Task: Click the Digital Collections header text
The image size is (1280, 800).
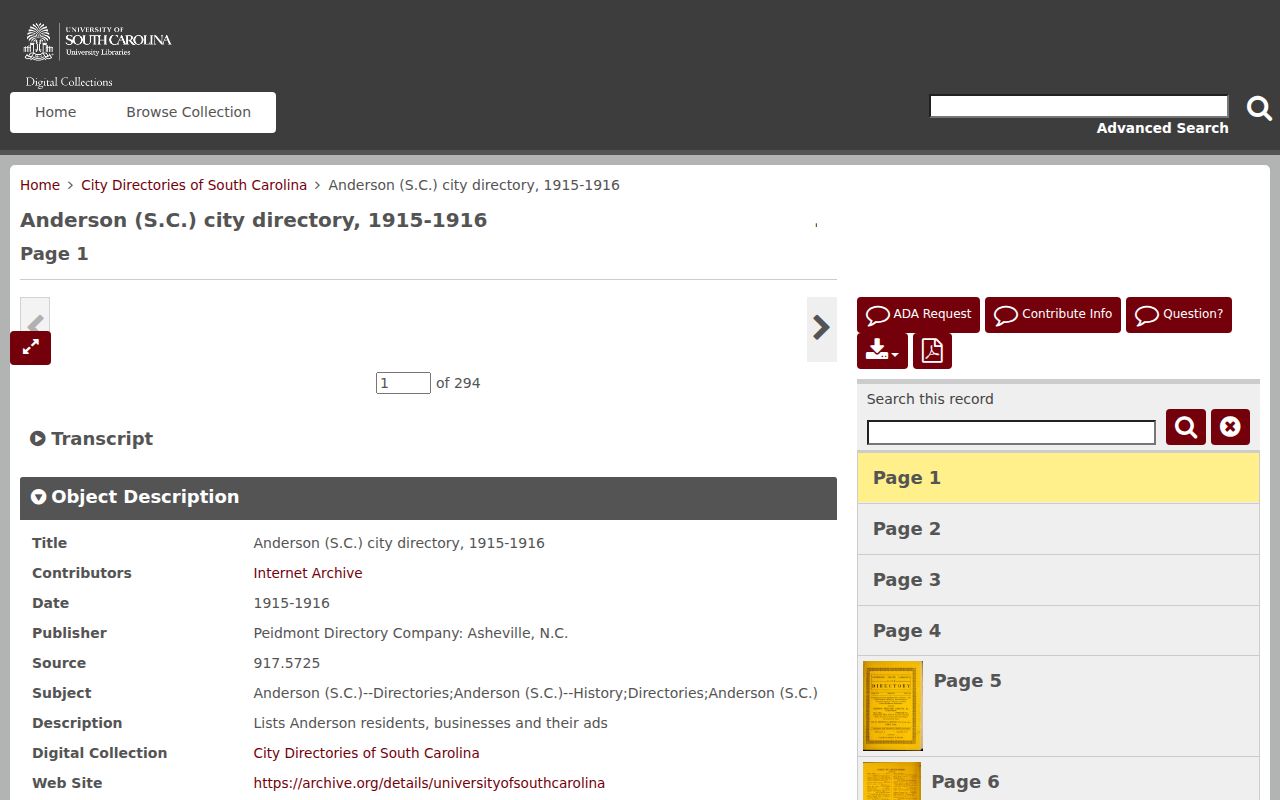Action: pos(69,82)
